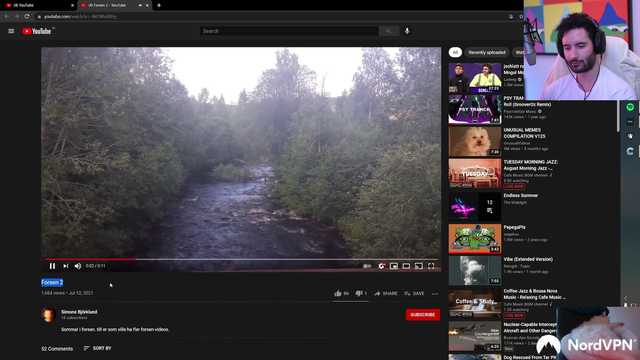Screen dimensions: 640x360
Task: Click the Spotify icon in side dock
Action: pyautogui.click(x=630, y=107)
